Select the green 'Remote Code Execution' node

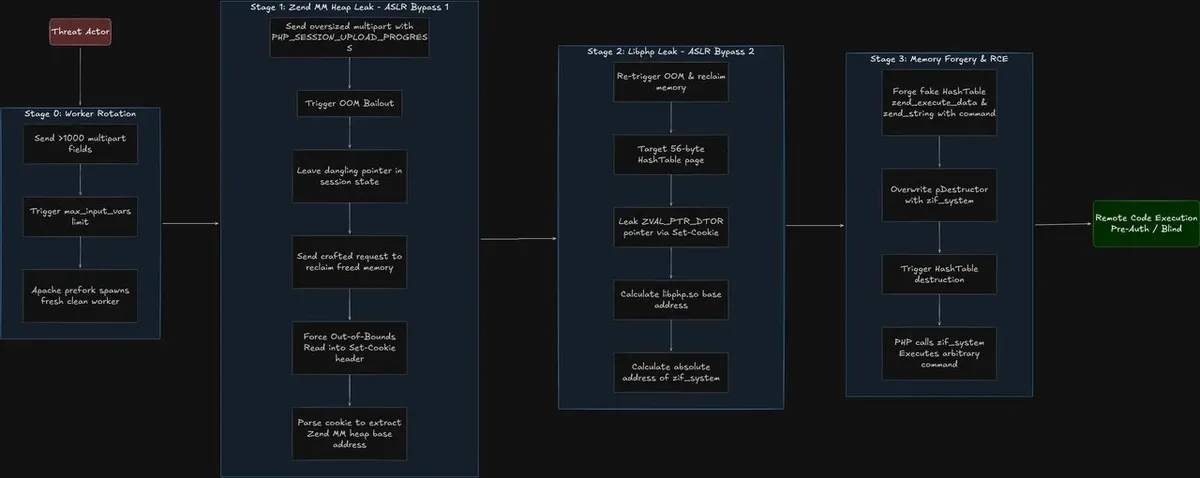pos(1144,223)
